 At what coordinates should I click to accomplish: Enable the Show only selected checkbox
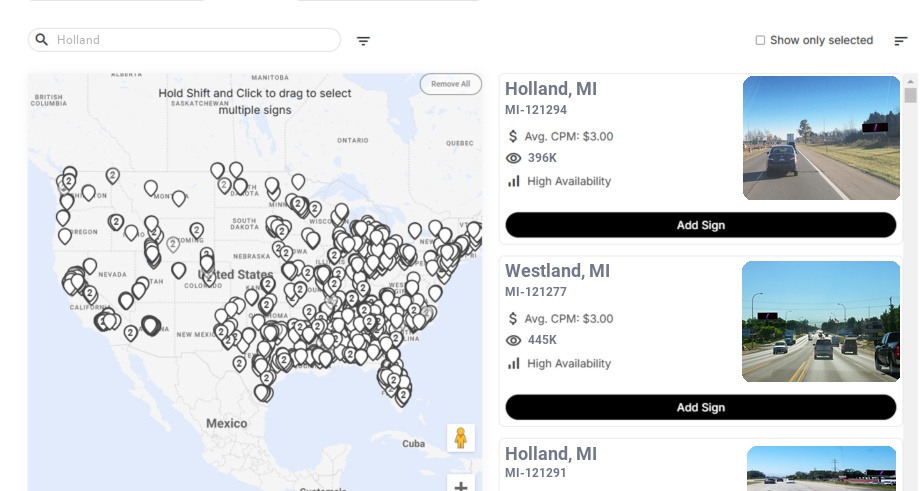pos(760,41)
